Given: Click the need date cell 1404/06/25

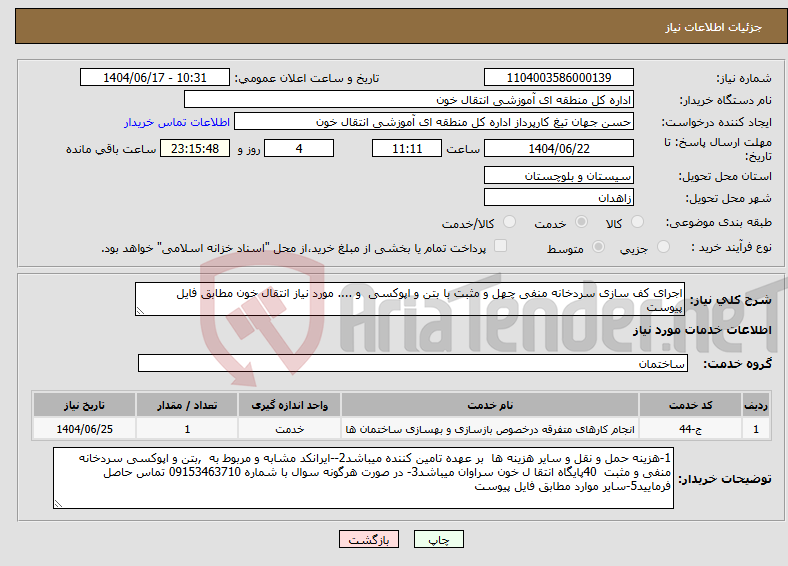Looking at the screenshot, I should coord(84,429).
